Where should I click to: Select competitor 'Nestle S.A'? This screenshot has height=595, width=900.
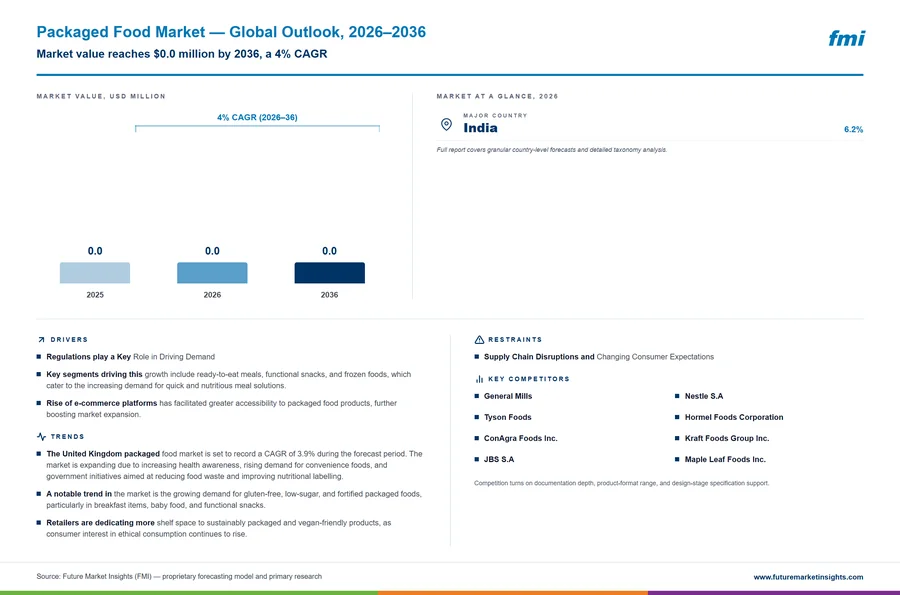(704, 396)
